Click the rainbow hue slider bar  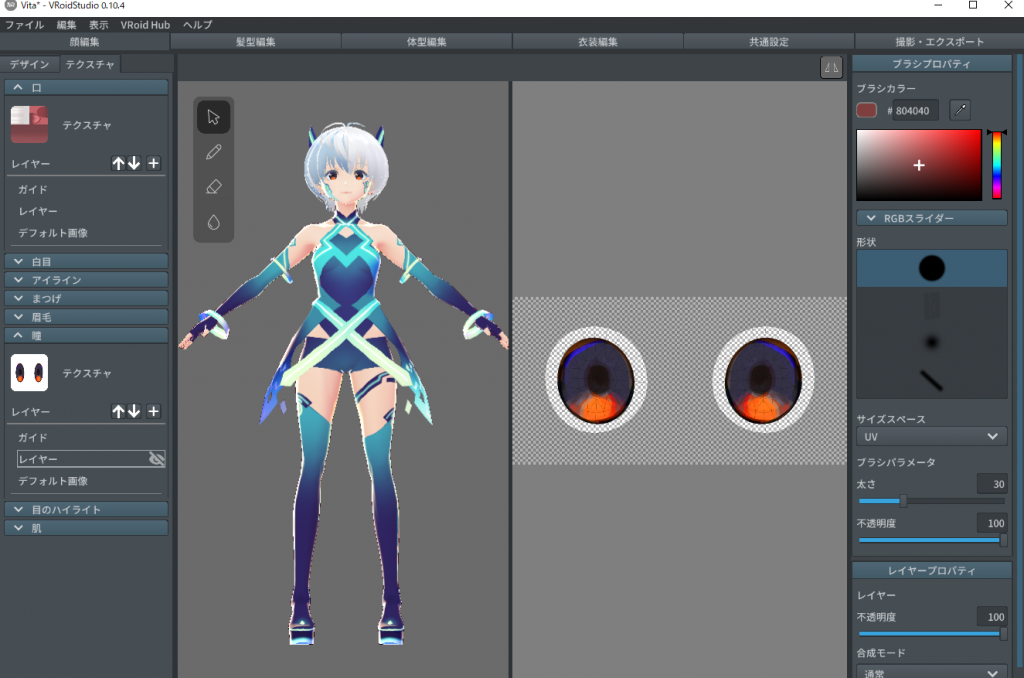(x=997, y=165)
